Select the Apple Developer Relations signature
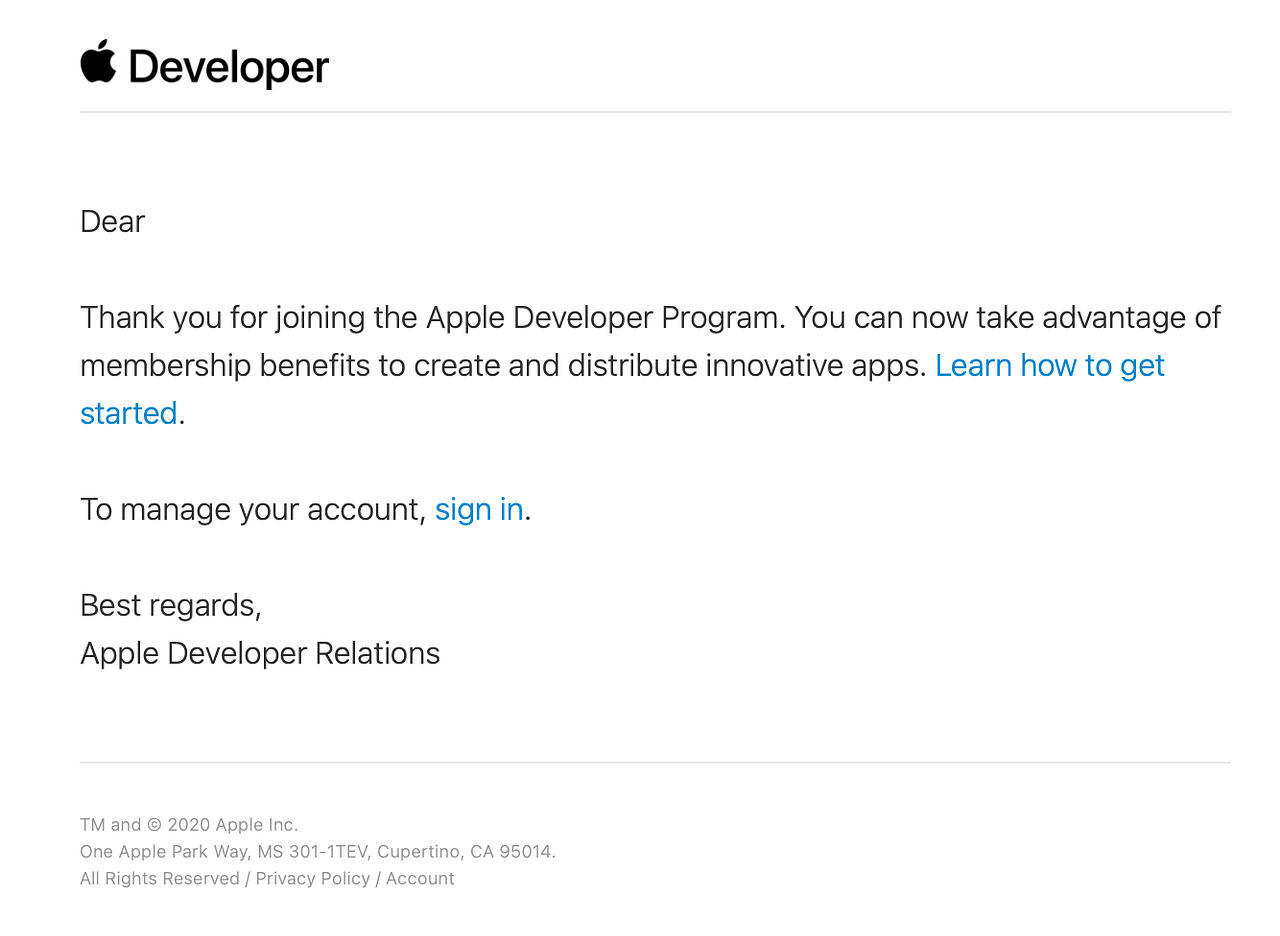The height and width of the screenshot is (936, 1280). click(259, 653)
